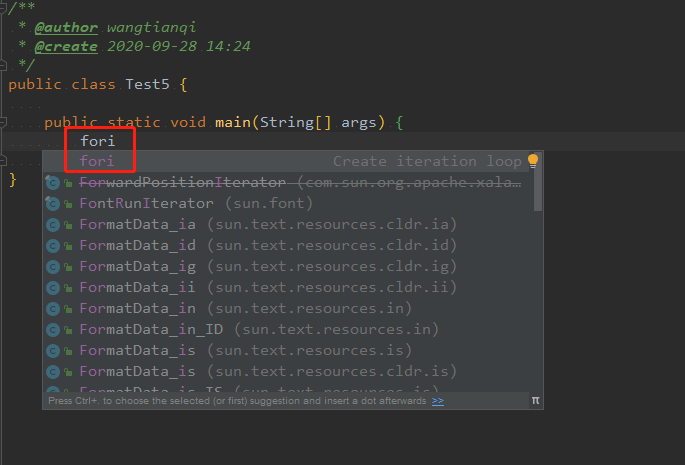Click the main method name

(233, 122)
